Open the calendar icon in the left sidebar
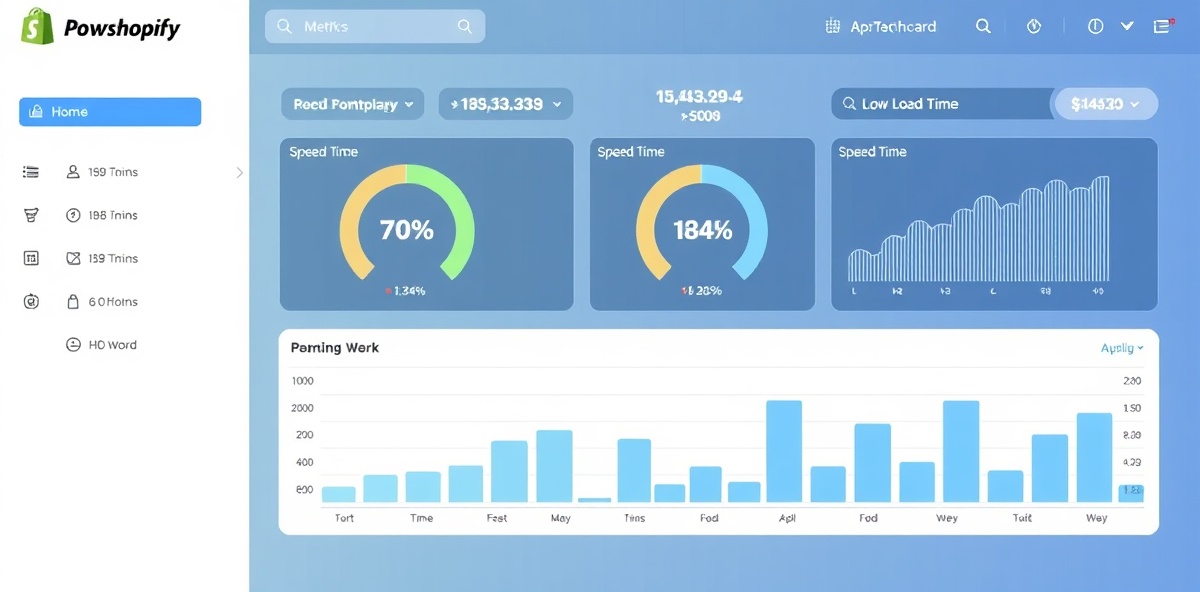Viewport: 1200px width, 592px height. click(x=30, y=258)
